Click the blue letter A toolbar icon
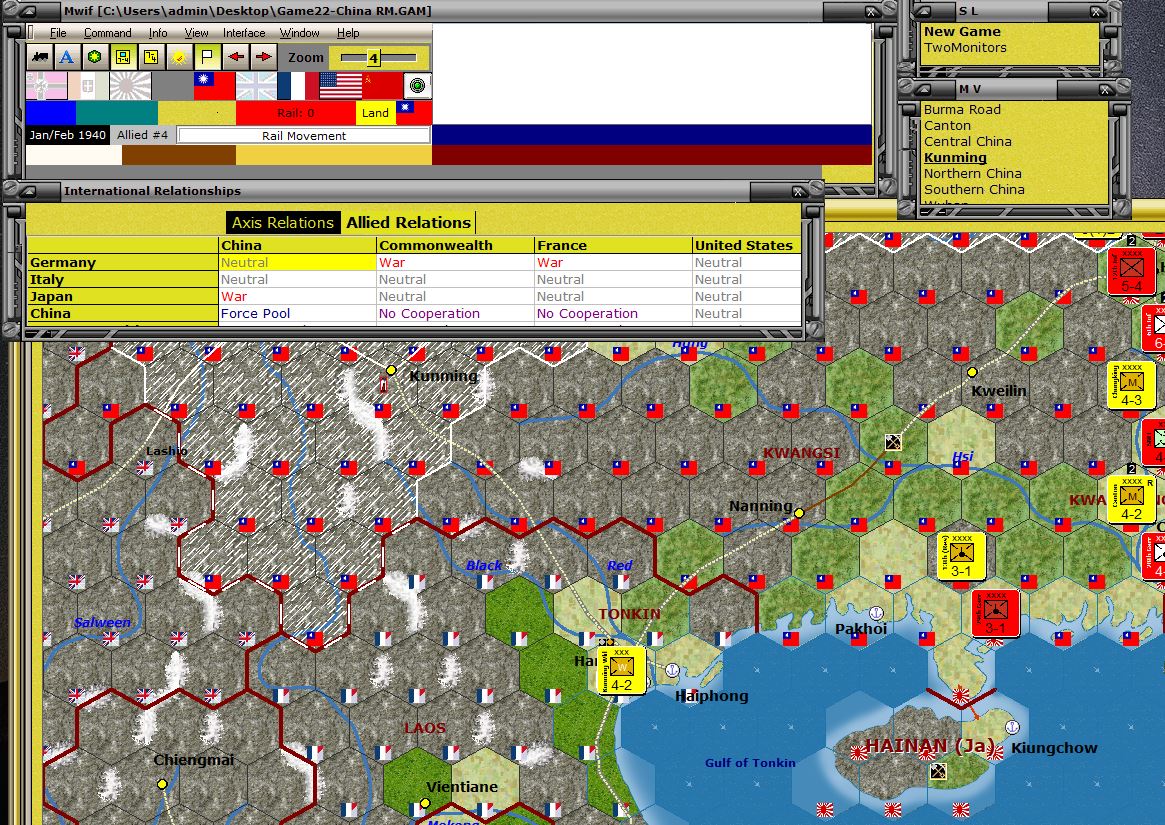Viewport: 1165px width, 825px height. coord(67,57)
